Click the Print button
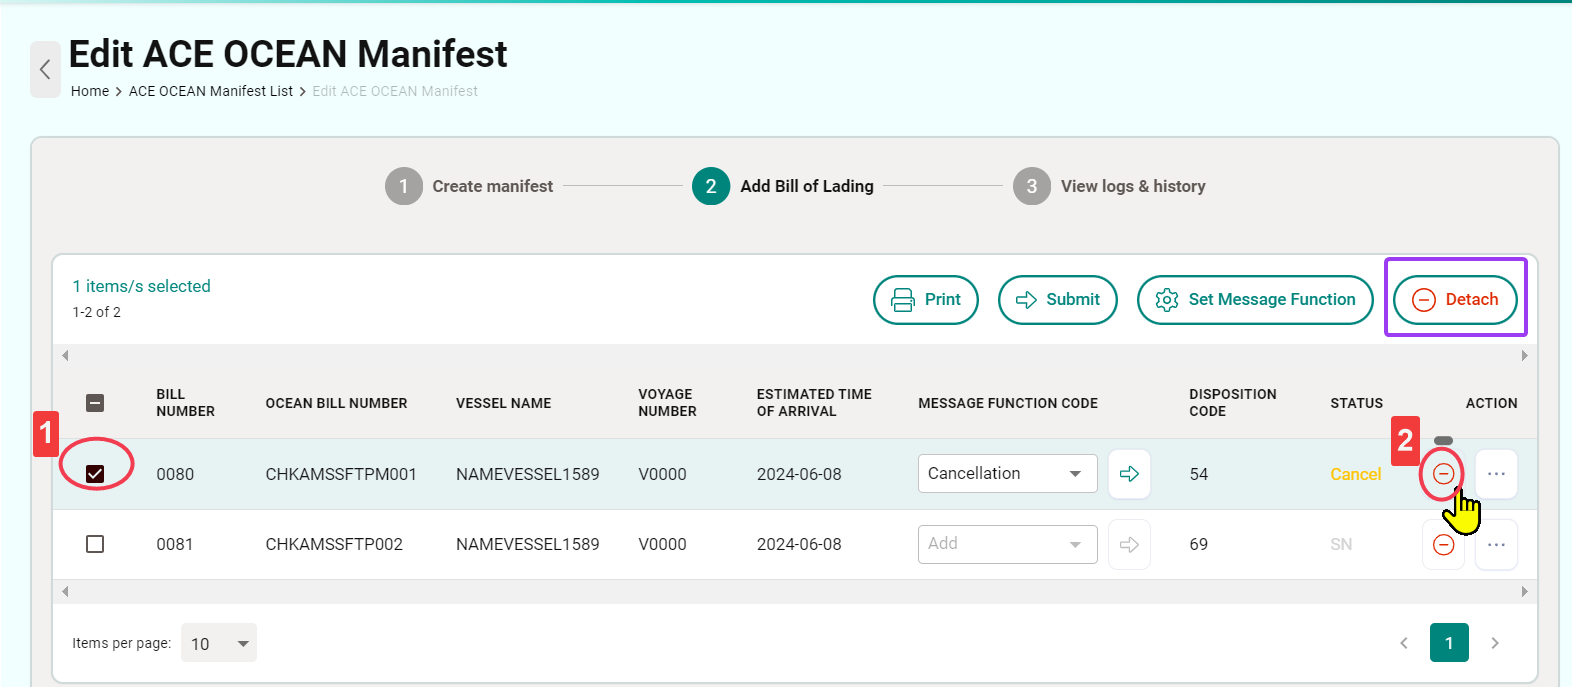The width and height of the screenshot is (1572, 687). click(x=925, y=300)
